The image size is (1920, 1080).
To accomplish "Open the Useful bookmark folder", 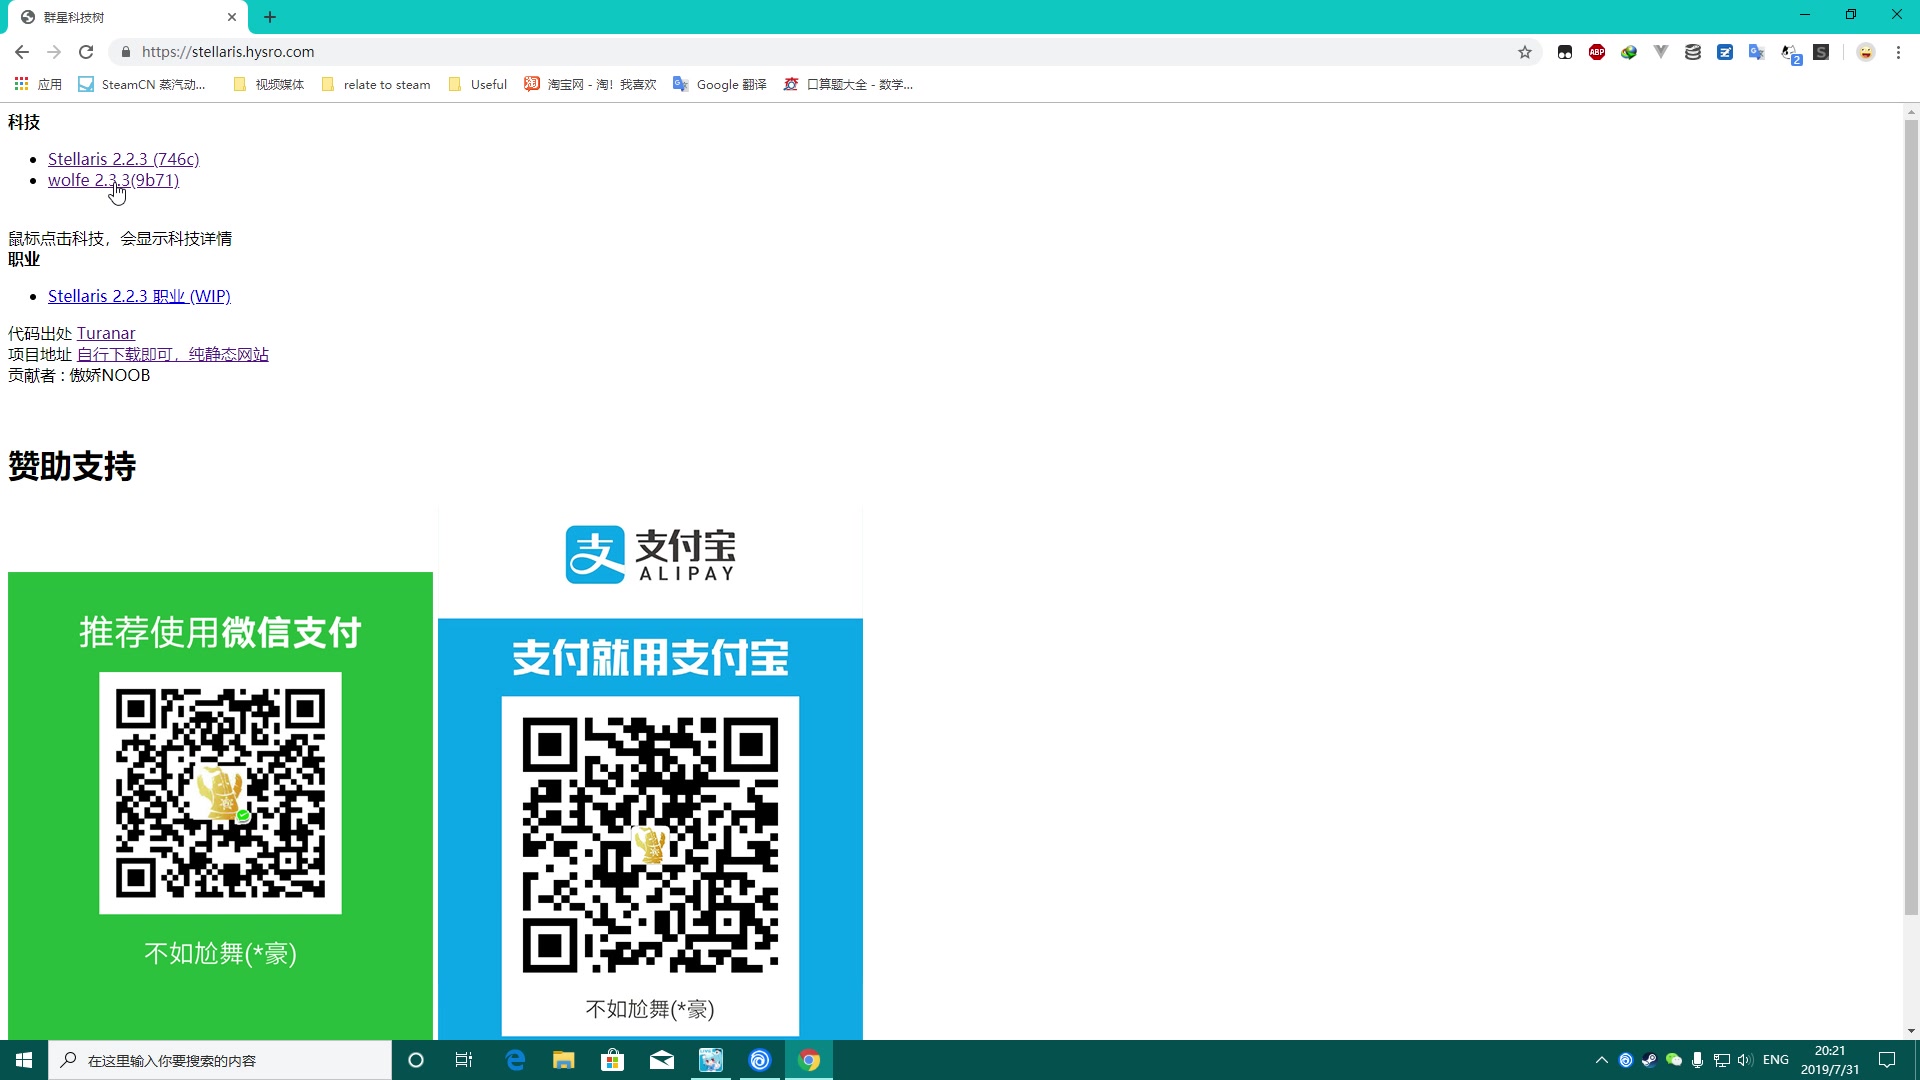I will pyautogui.click(x=478, y=84).
